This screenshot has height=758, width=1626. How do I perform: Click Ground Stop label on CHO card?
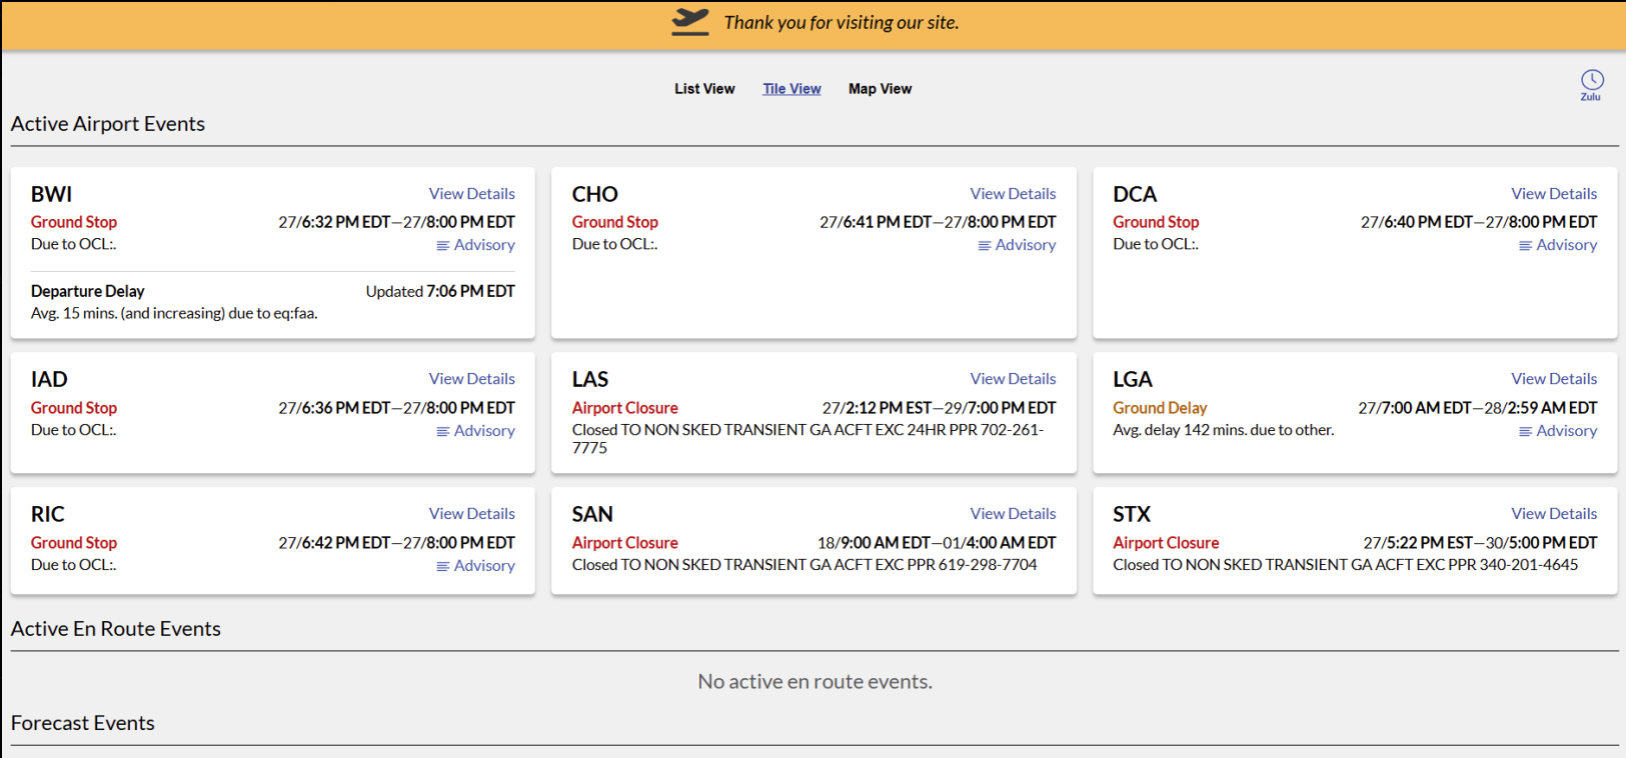click(615, 222)
